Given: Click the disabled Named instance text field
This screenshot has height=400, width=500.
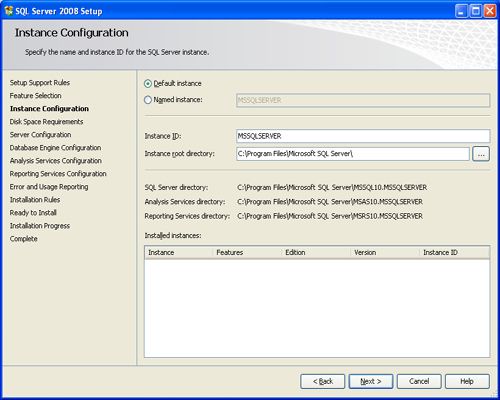Looking at the screenshot, I should point(363,100).
